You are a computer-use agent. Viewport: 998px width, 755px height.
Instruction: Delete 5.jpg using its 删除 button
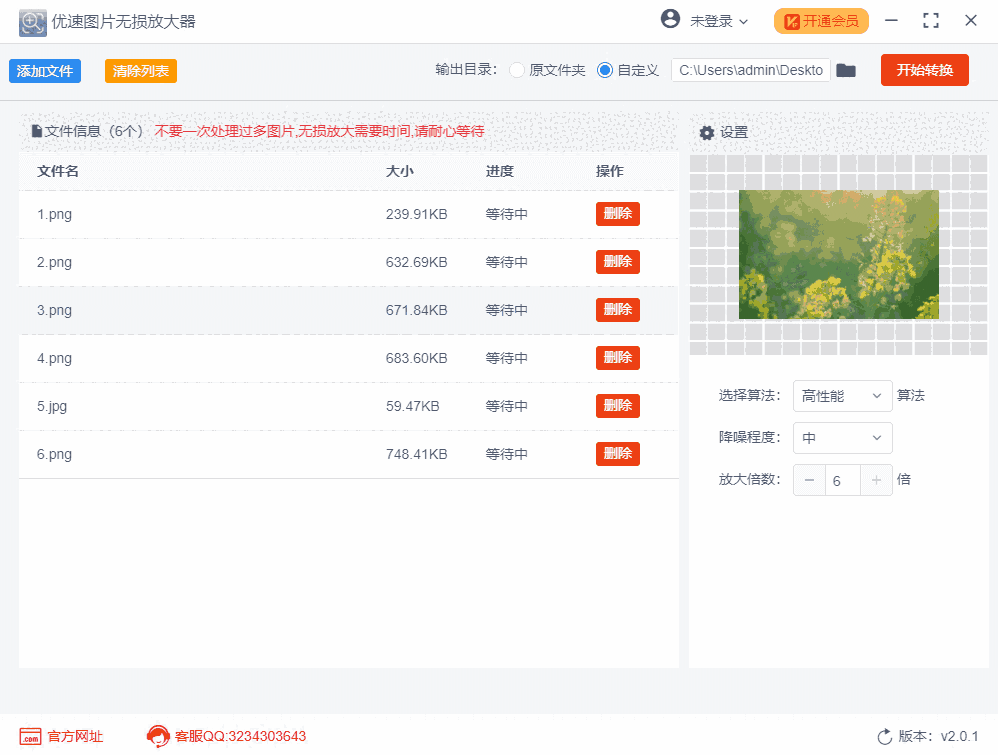(x=617, y=405)
